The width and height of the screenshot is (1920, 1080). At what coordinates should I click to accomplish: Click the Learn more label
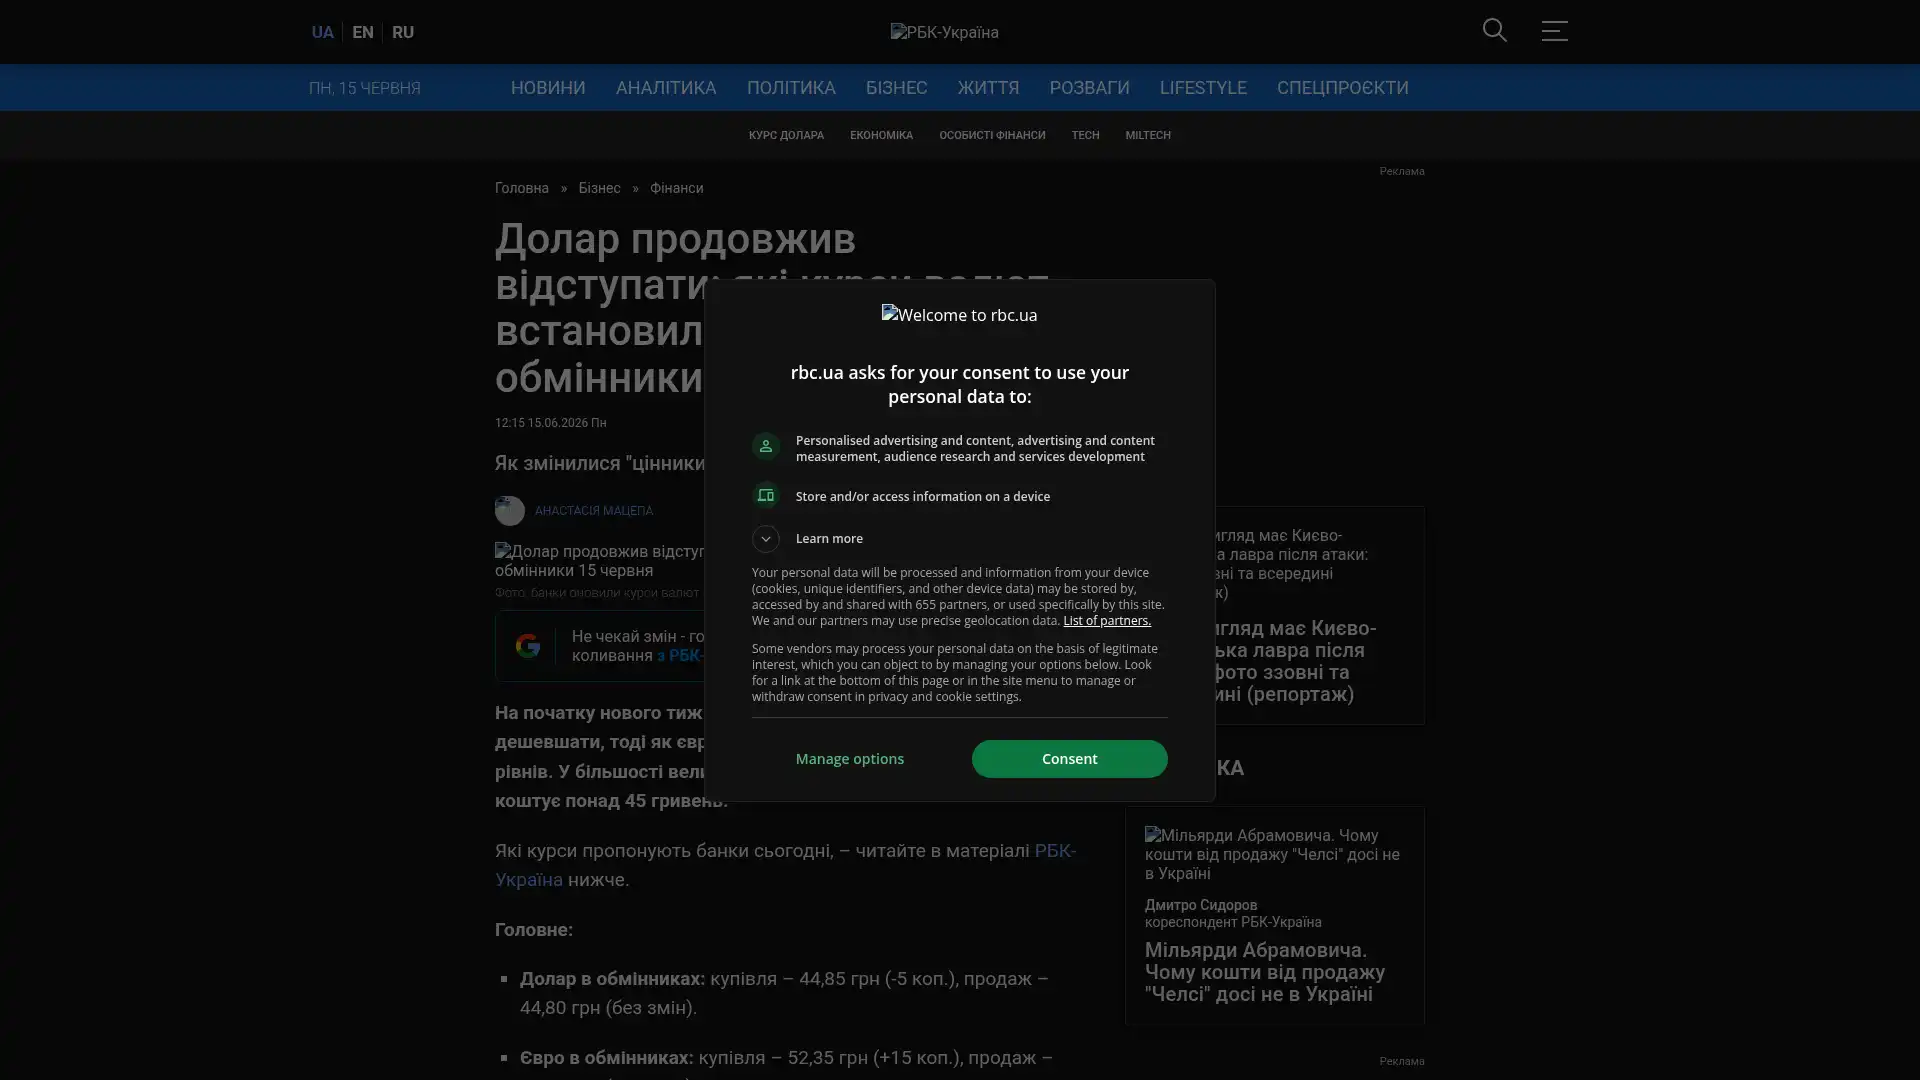coord(829,539)
